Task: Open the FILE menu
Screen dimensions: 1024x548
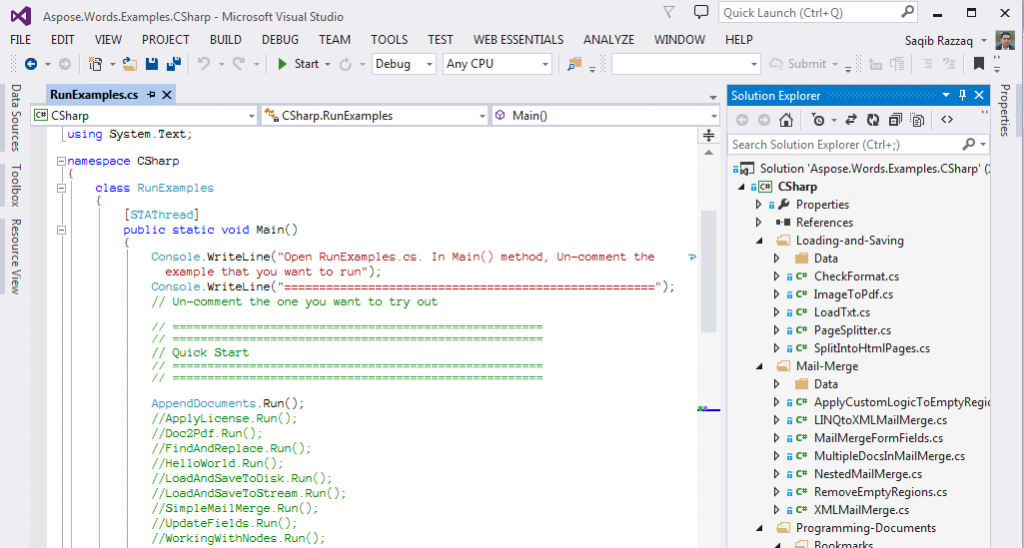Action: [x=21, y=40]
